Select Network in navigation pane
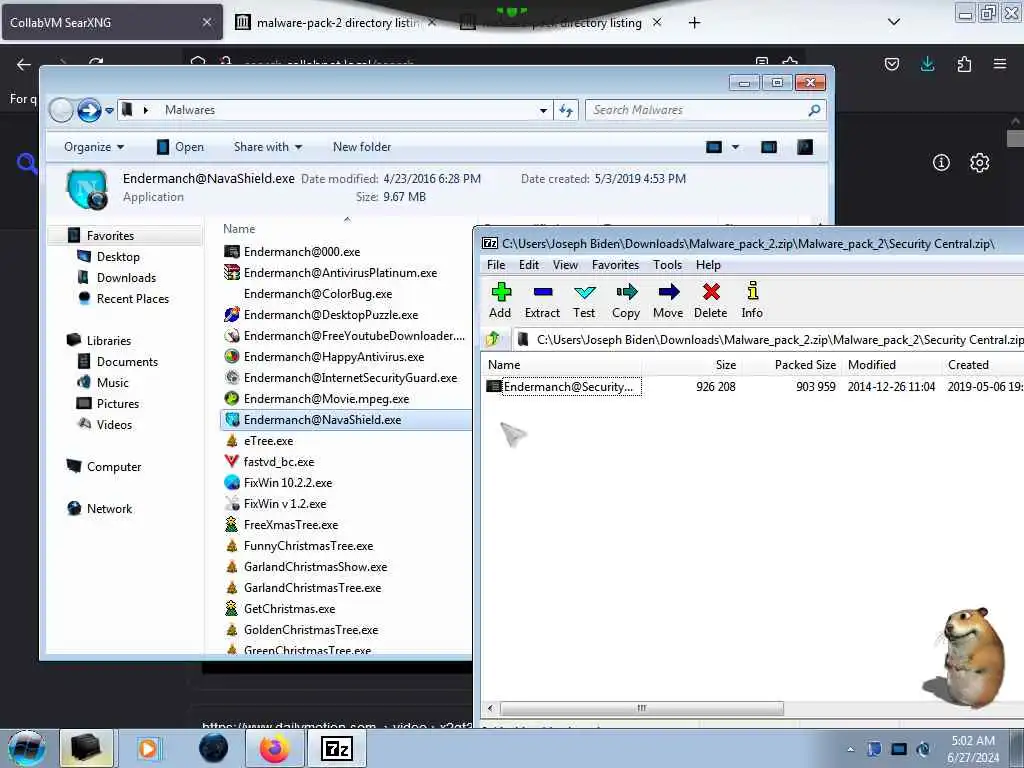The image size is (1024, 768). [x=99, y=509]
